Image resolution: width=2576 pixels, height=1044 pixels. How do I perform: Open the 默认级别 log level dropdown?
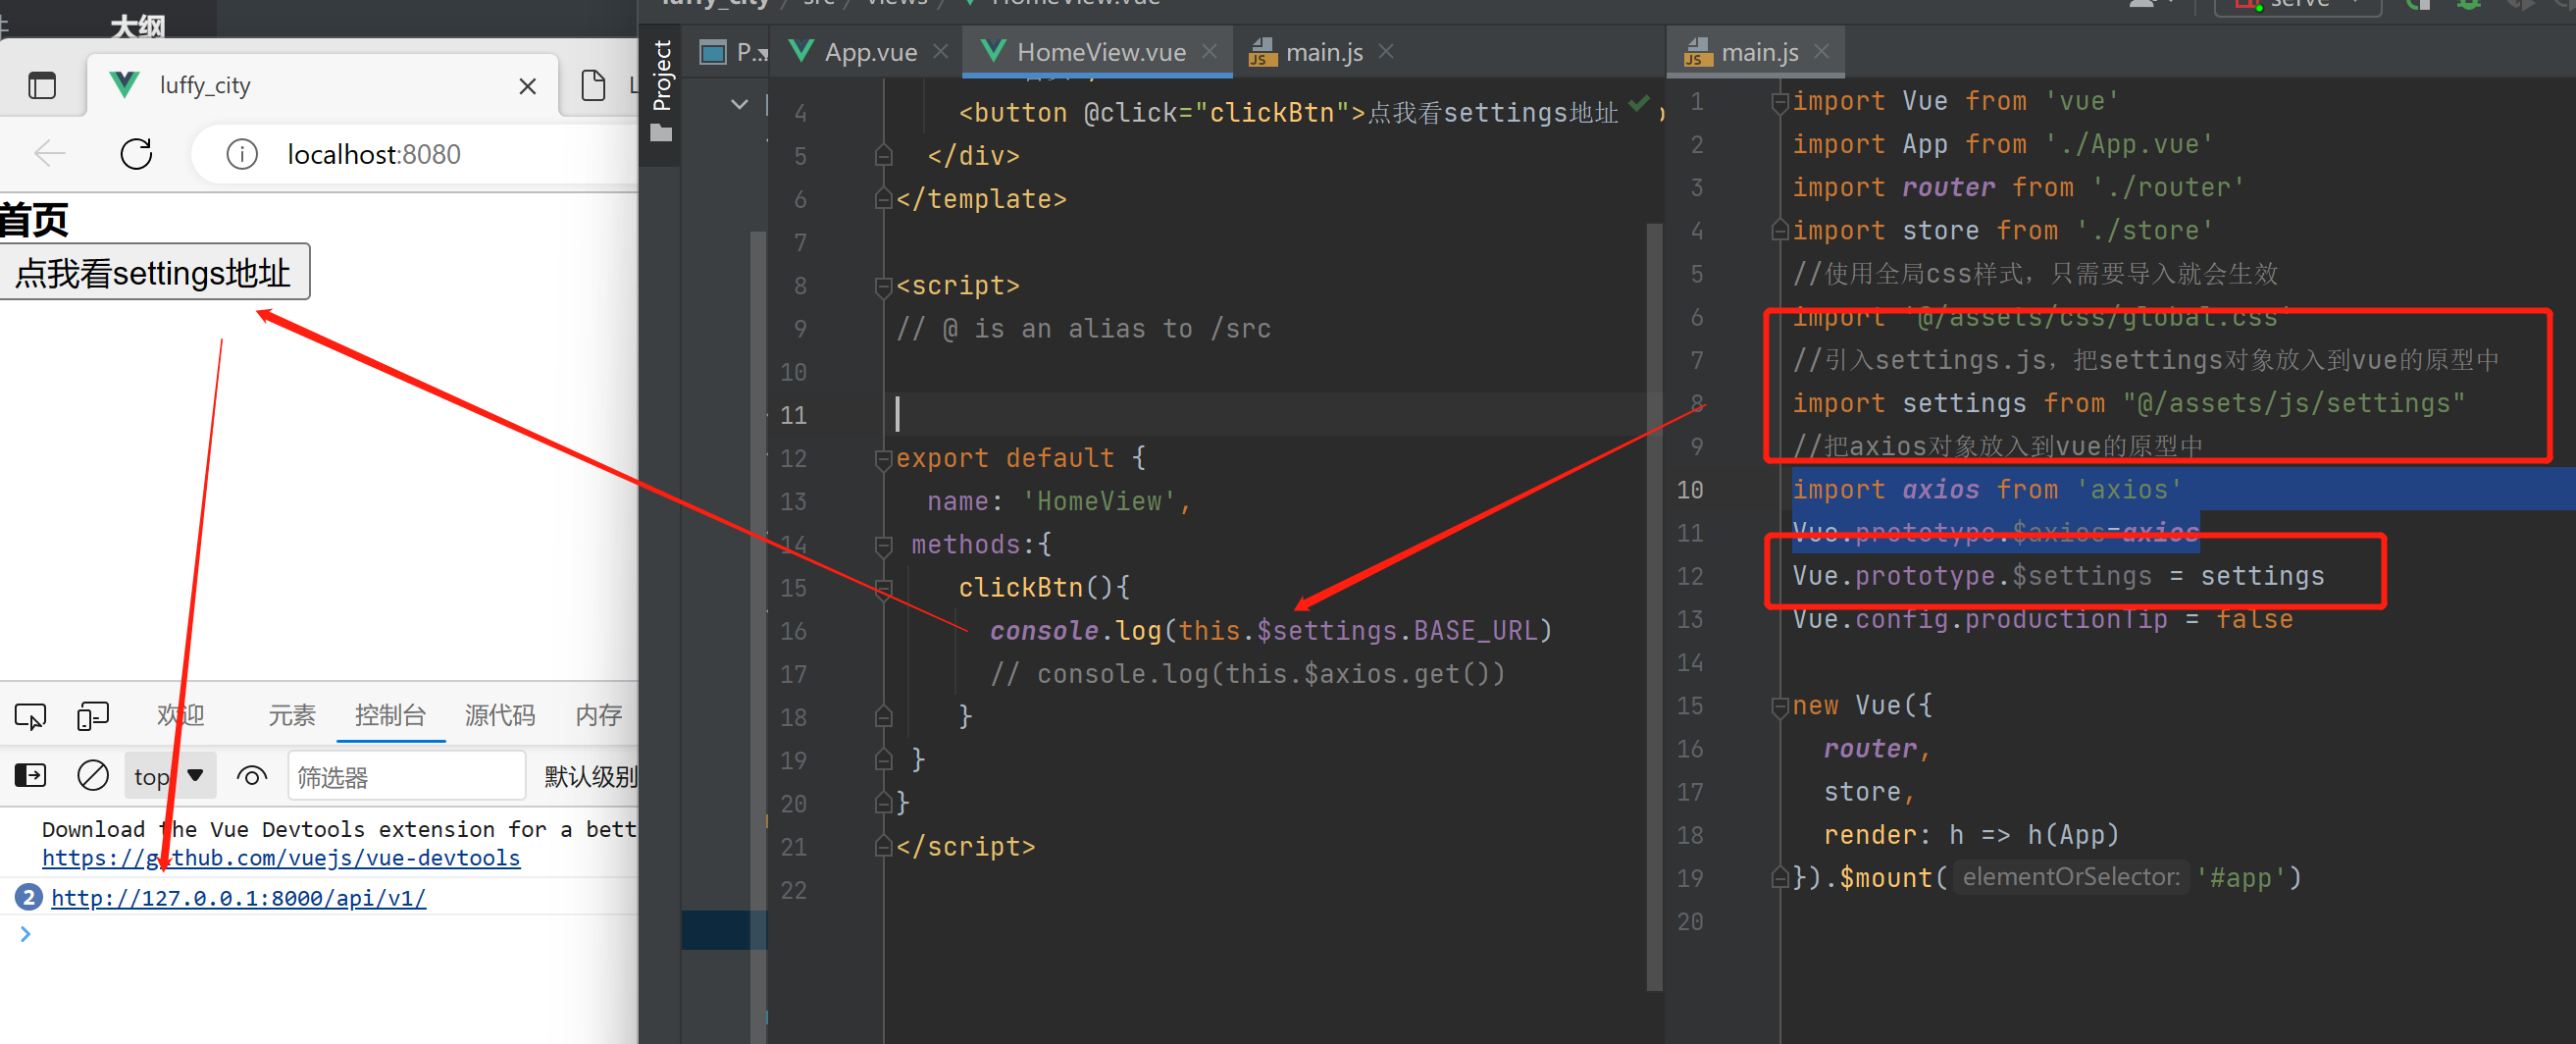[x=590, y=776]
